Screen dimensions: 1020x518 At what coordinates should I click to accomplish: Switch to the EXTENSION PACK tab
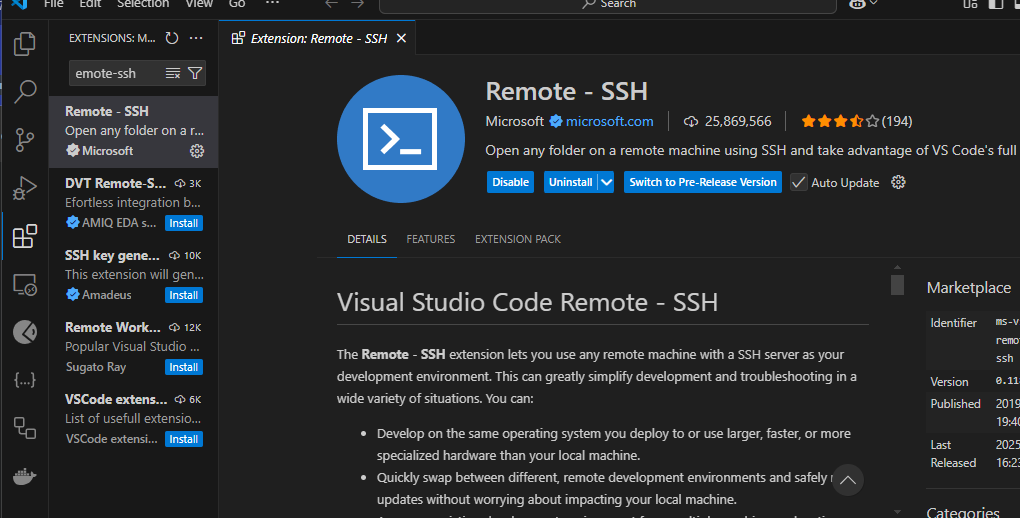[518, 239]
